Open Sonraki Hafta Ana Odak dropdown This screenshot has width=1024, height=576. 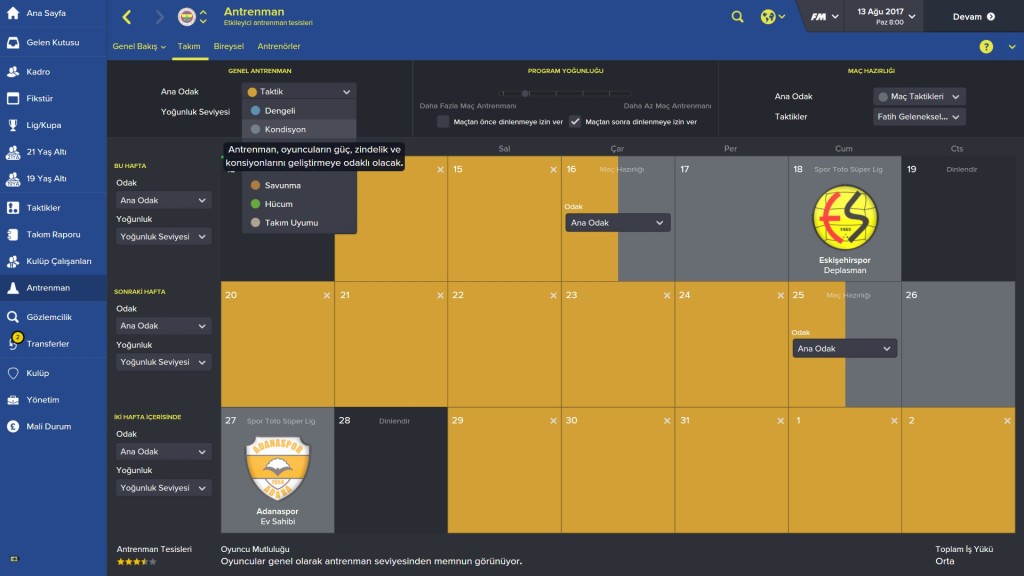point(163,326)
